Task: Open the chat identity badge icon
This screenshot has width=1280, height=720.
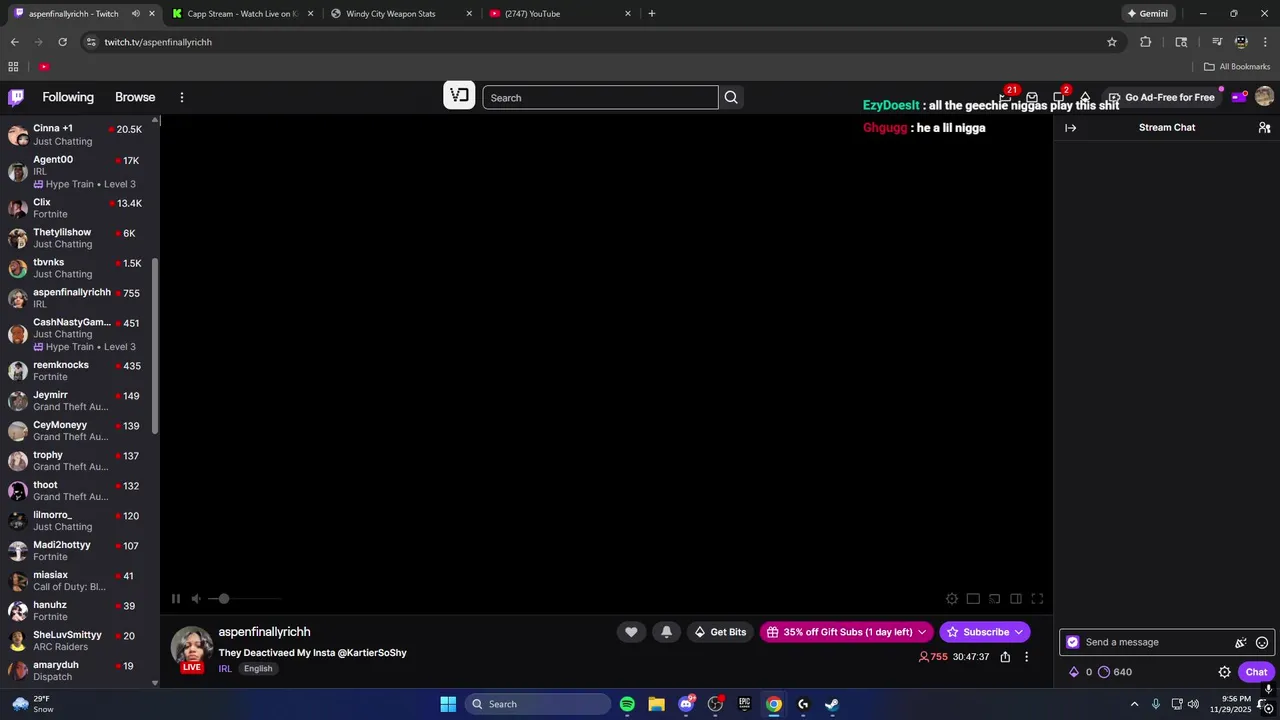Action: [x=1073, y=642]
